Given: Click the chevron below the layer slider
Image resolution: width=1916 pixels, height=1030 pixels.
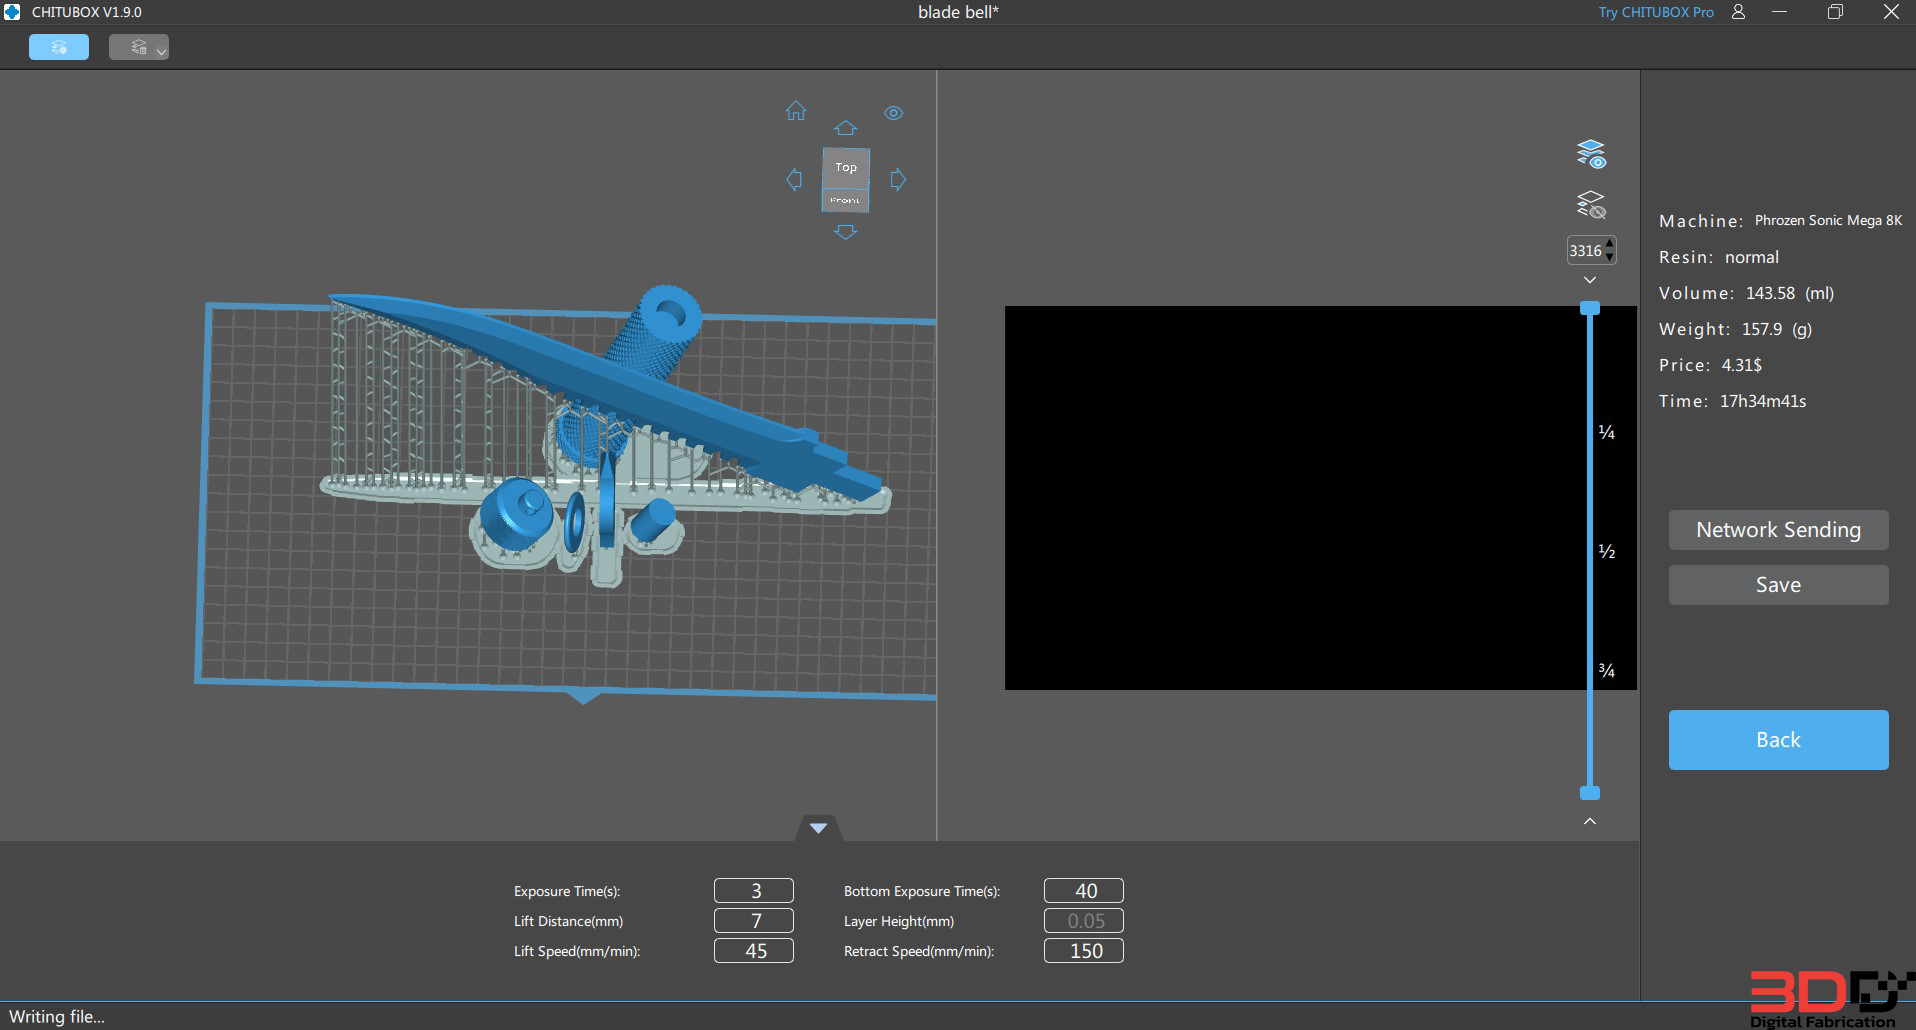Looking at the screenshot, I should [x=1590, y=821].
